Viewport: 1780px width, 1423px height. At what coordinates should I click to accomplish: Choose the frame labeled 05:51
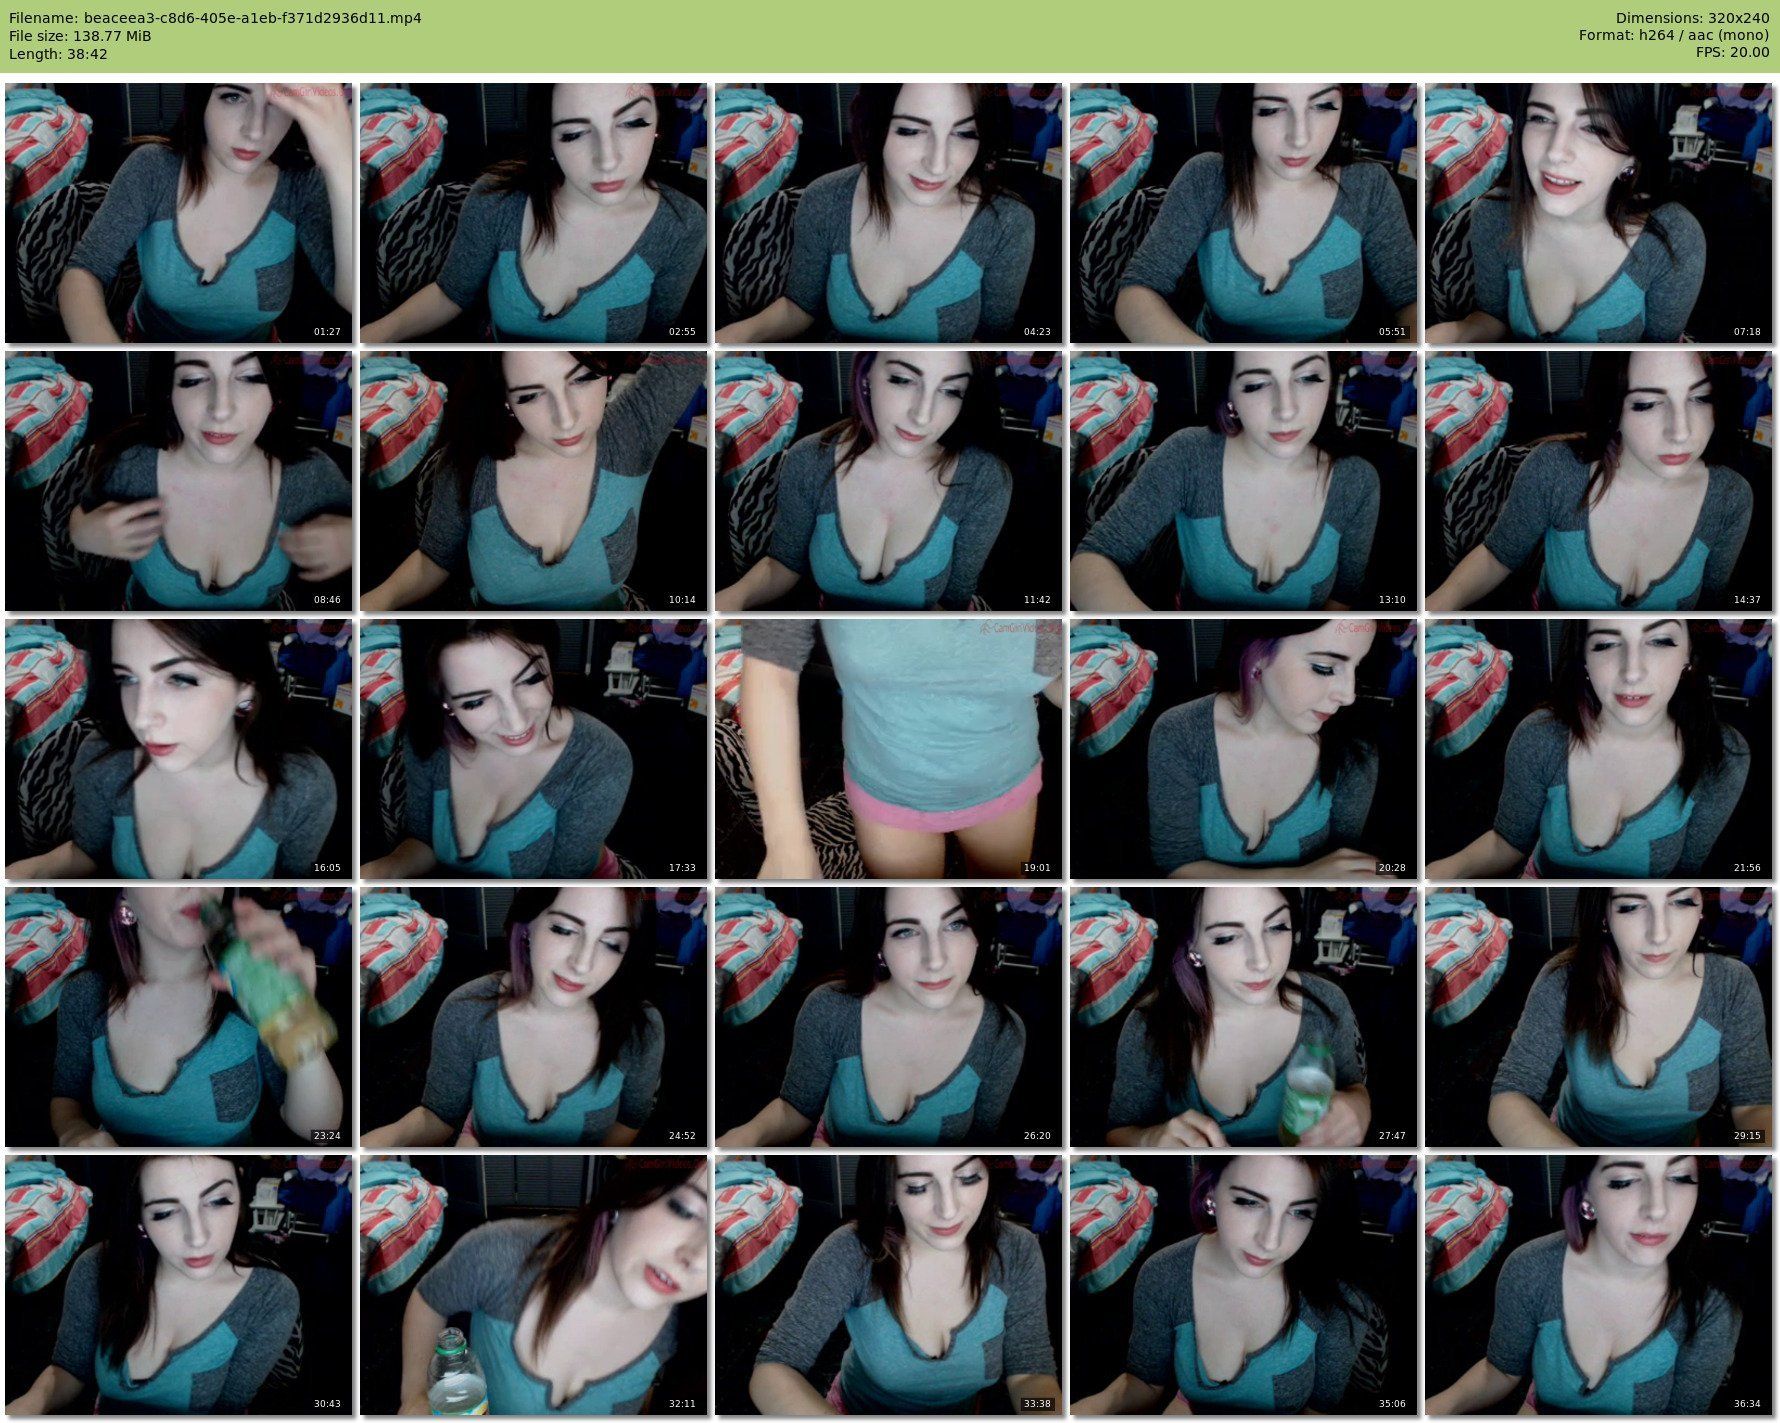point(1243,213)
